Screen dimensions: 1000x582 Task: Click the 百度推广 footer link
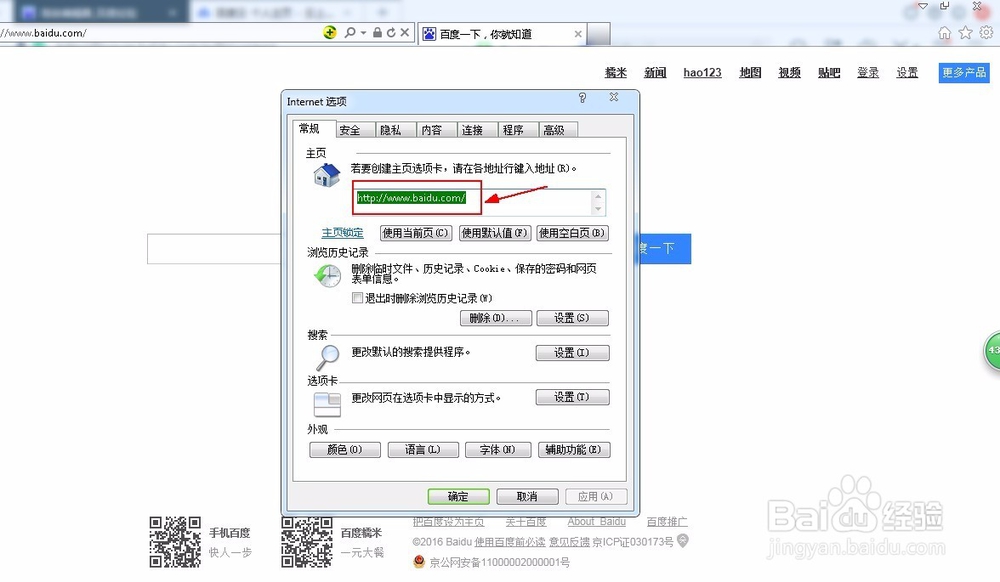pos(667,521)
